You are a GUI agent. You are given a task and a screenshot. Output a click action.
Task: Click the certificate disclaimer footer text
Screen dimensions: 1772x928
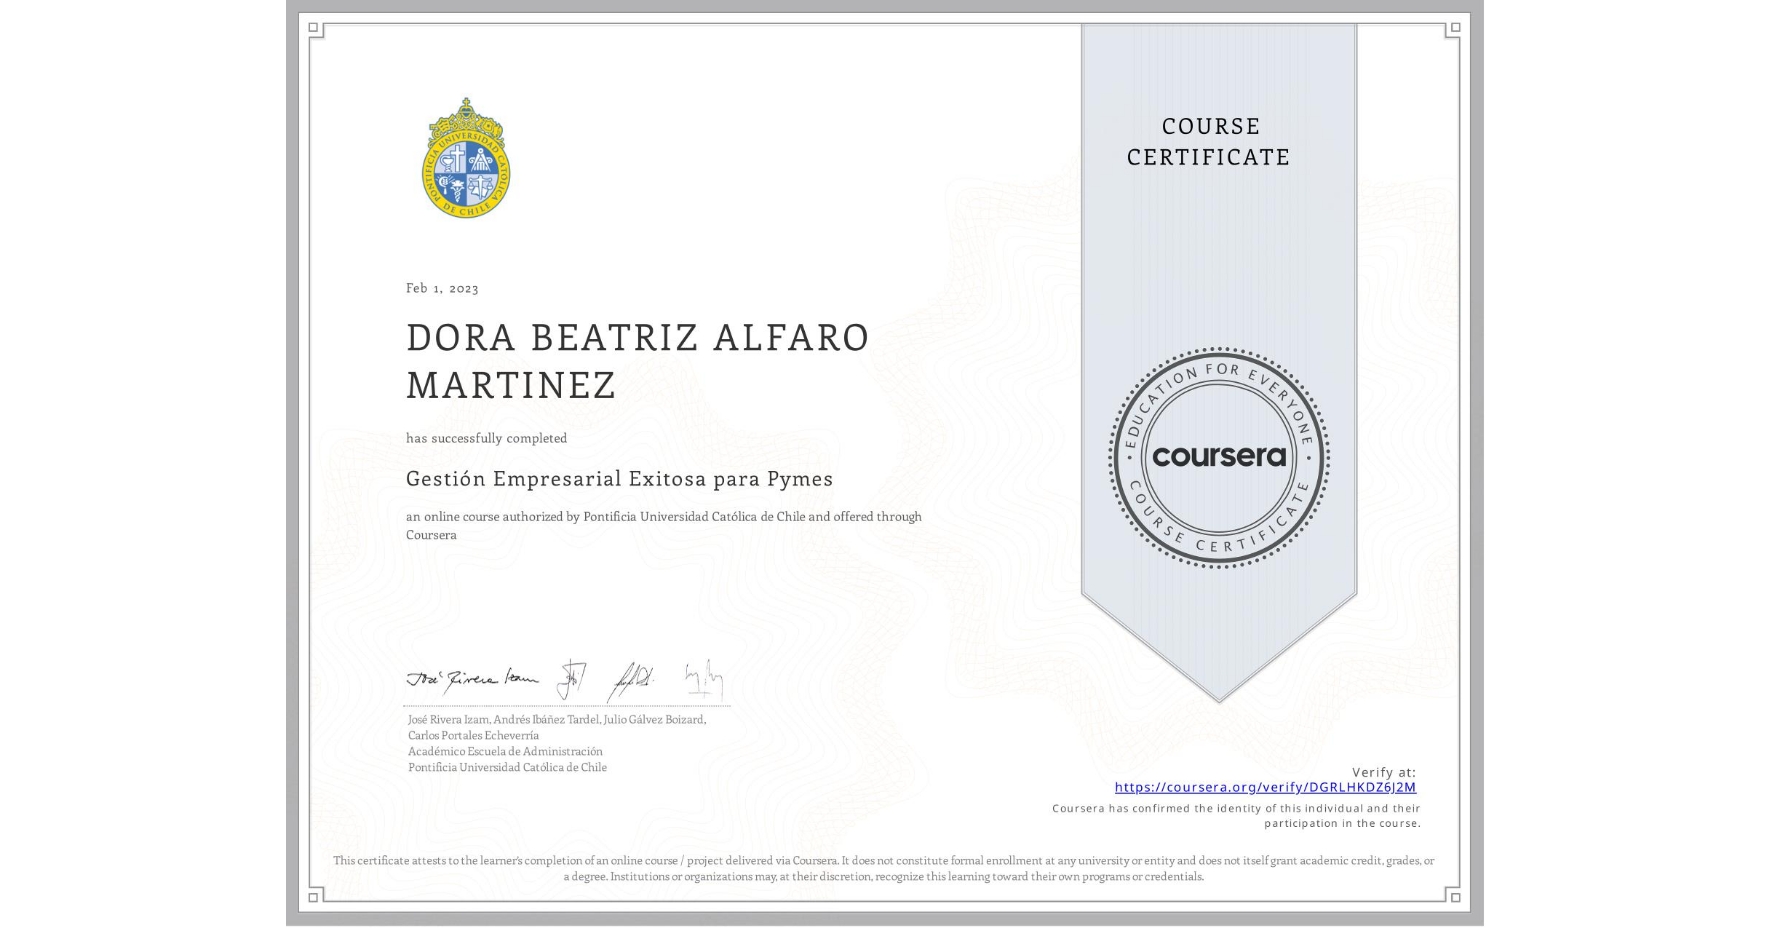coord(883,868)
